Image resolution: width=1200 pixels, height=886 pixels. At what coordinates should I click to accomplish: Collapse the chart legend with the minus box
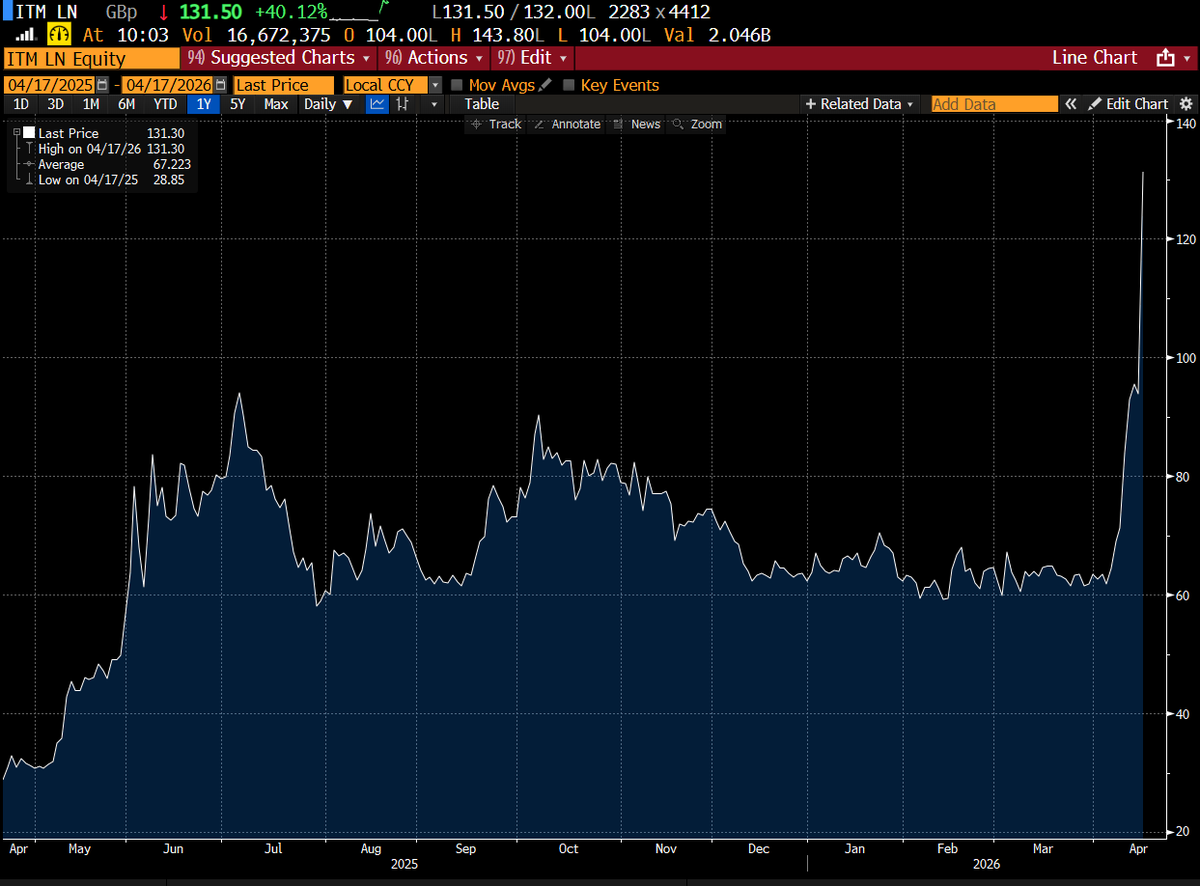point(14,131)
